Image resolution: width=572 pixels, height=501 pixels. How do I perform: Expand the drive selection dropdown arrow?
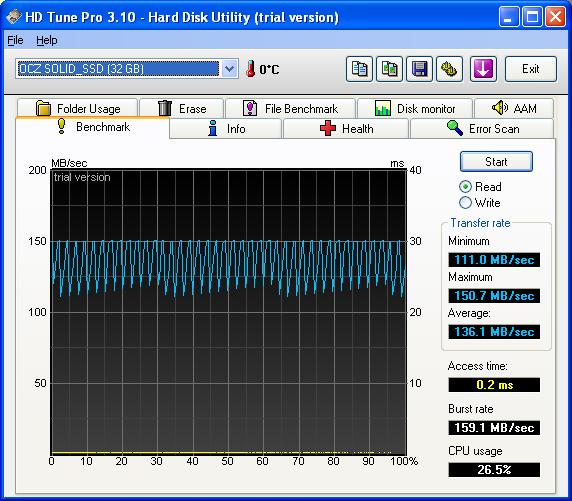coord(229,69)
